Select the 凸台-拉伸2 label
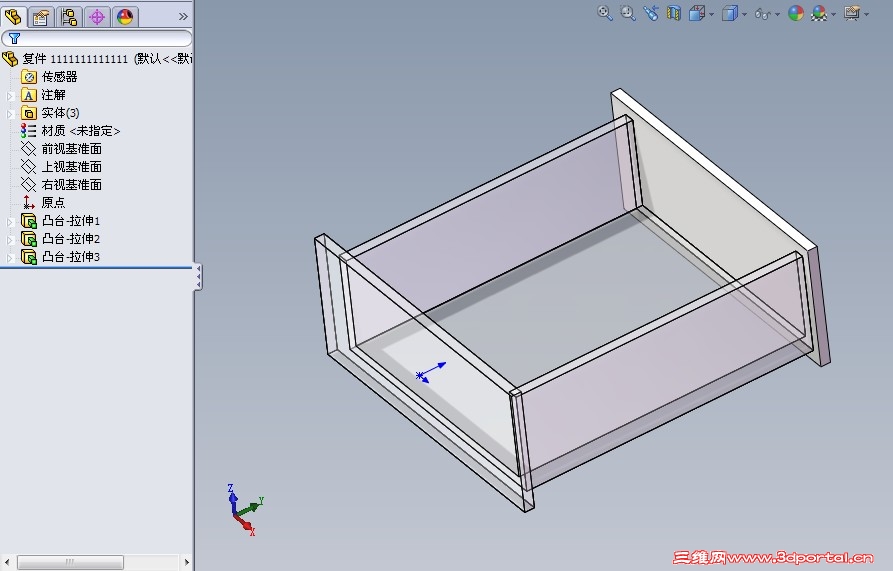Image resolution: width=893 pixels, height=571 pixels. pos(71,239)
